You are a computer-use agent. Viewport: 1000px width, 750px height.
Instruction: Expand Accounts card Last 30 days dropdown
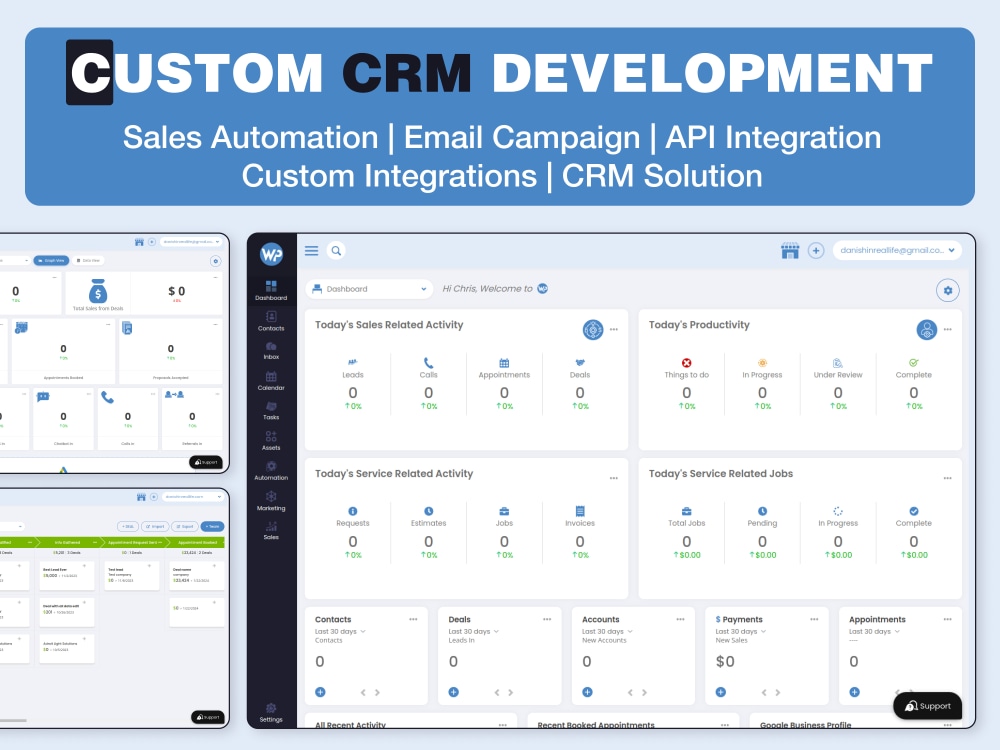(x=607, y=631)
